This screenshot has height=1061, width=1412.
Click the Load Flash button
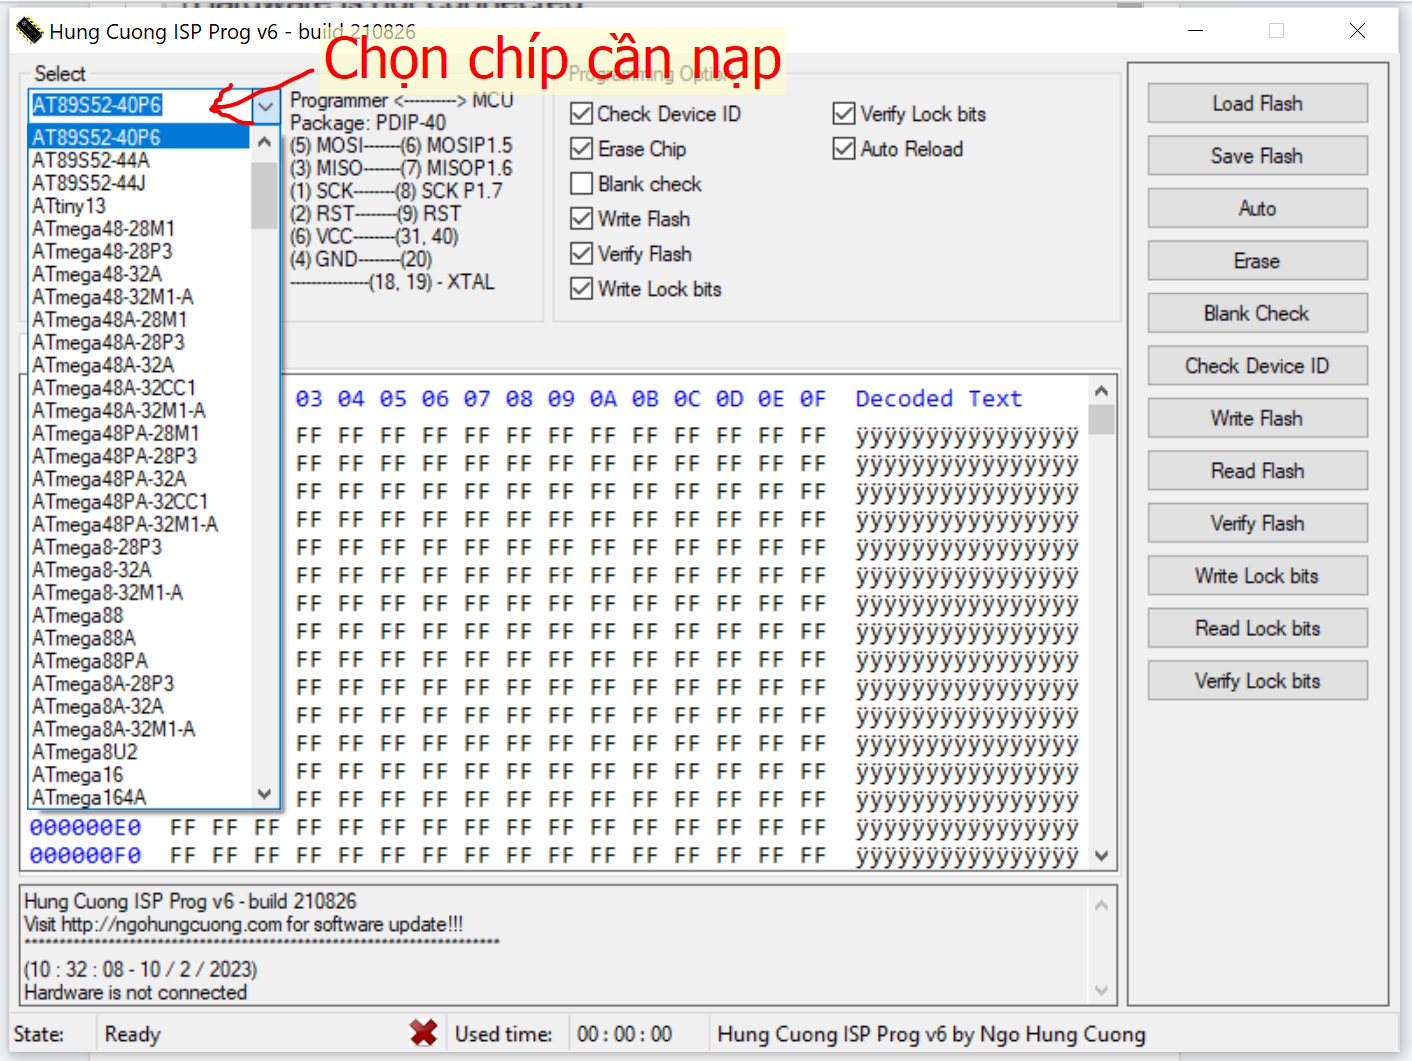point(1257,103)
